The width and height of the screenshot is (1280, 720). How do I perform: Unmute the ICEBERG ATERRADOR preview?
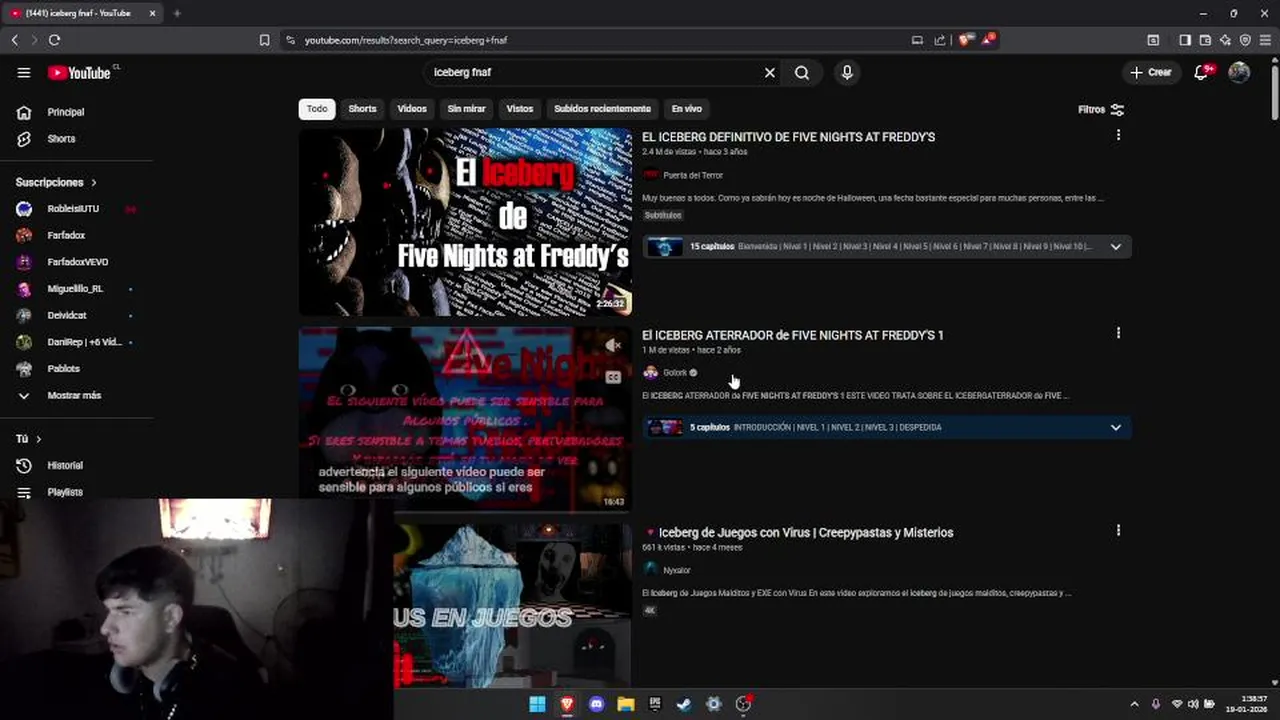coord(613,345)
